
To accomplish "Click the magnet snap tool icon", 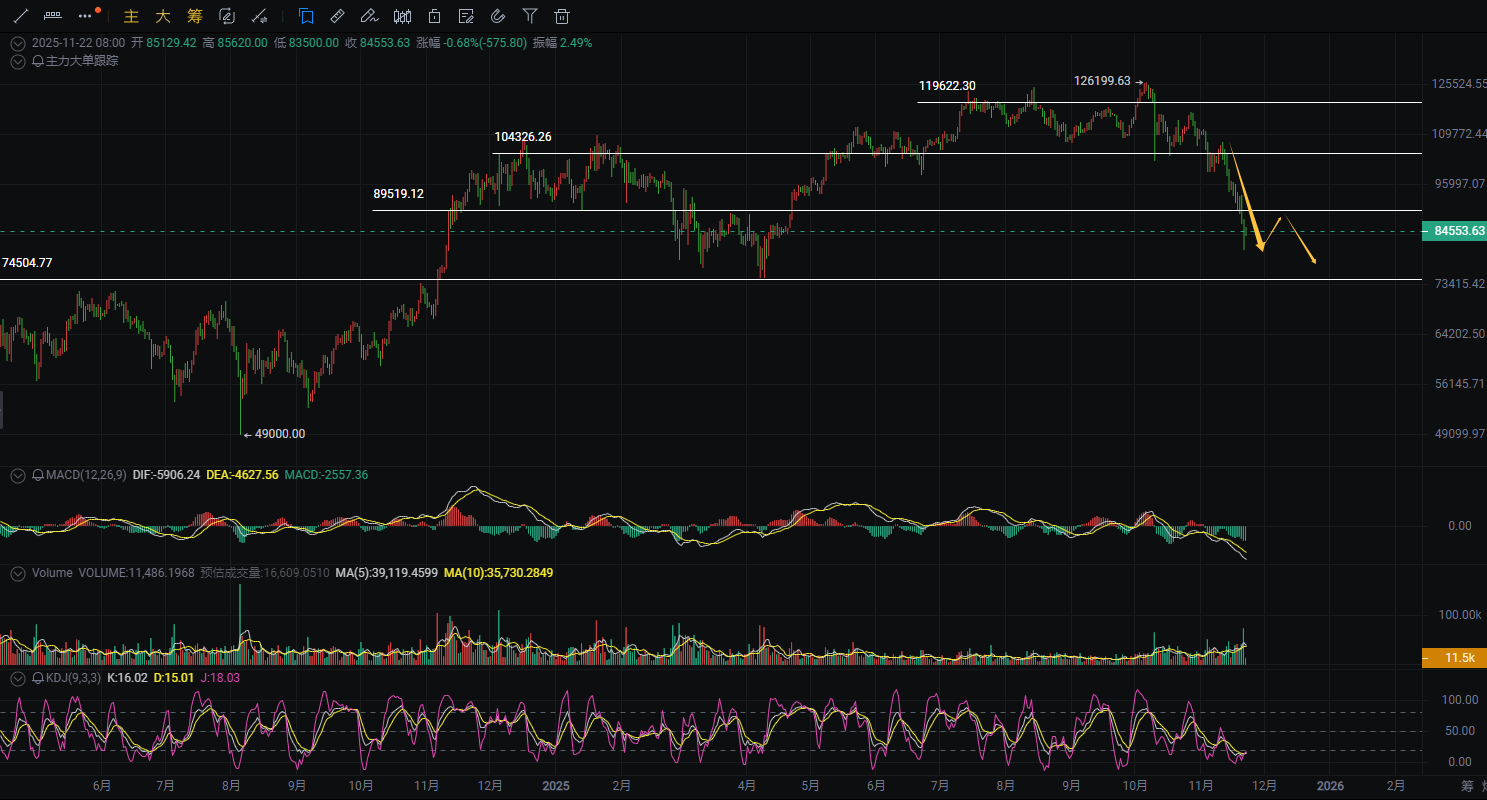I will coord(498,16).
